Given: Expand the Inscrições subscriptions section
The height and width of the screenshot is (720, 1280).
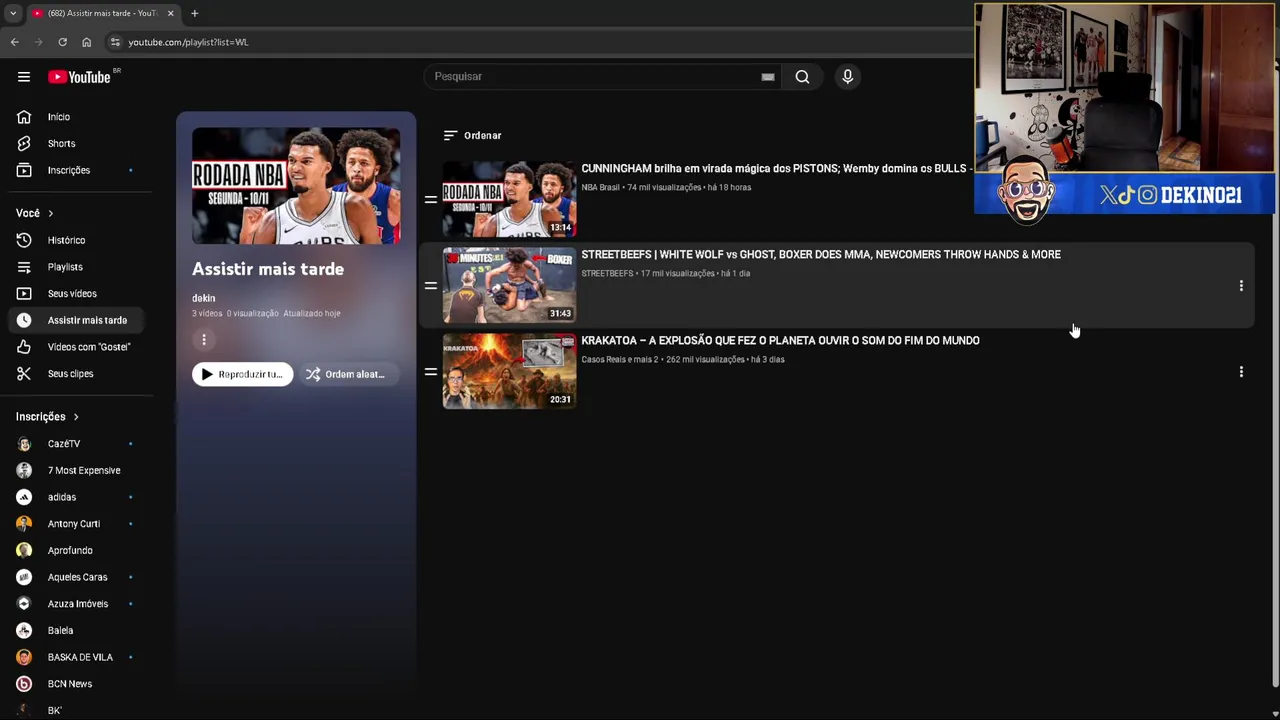Looking at the screenshot, I should [x=47, y=417].
